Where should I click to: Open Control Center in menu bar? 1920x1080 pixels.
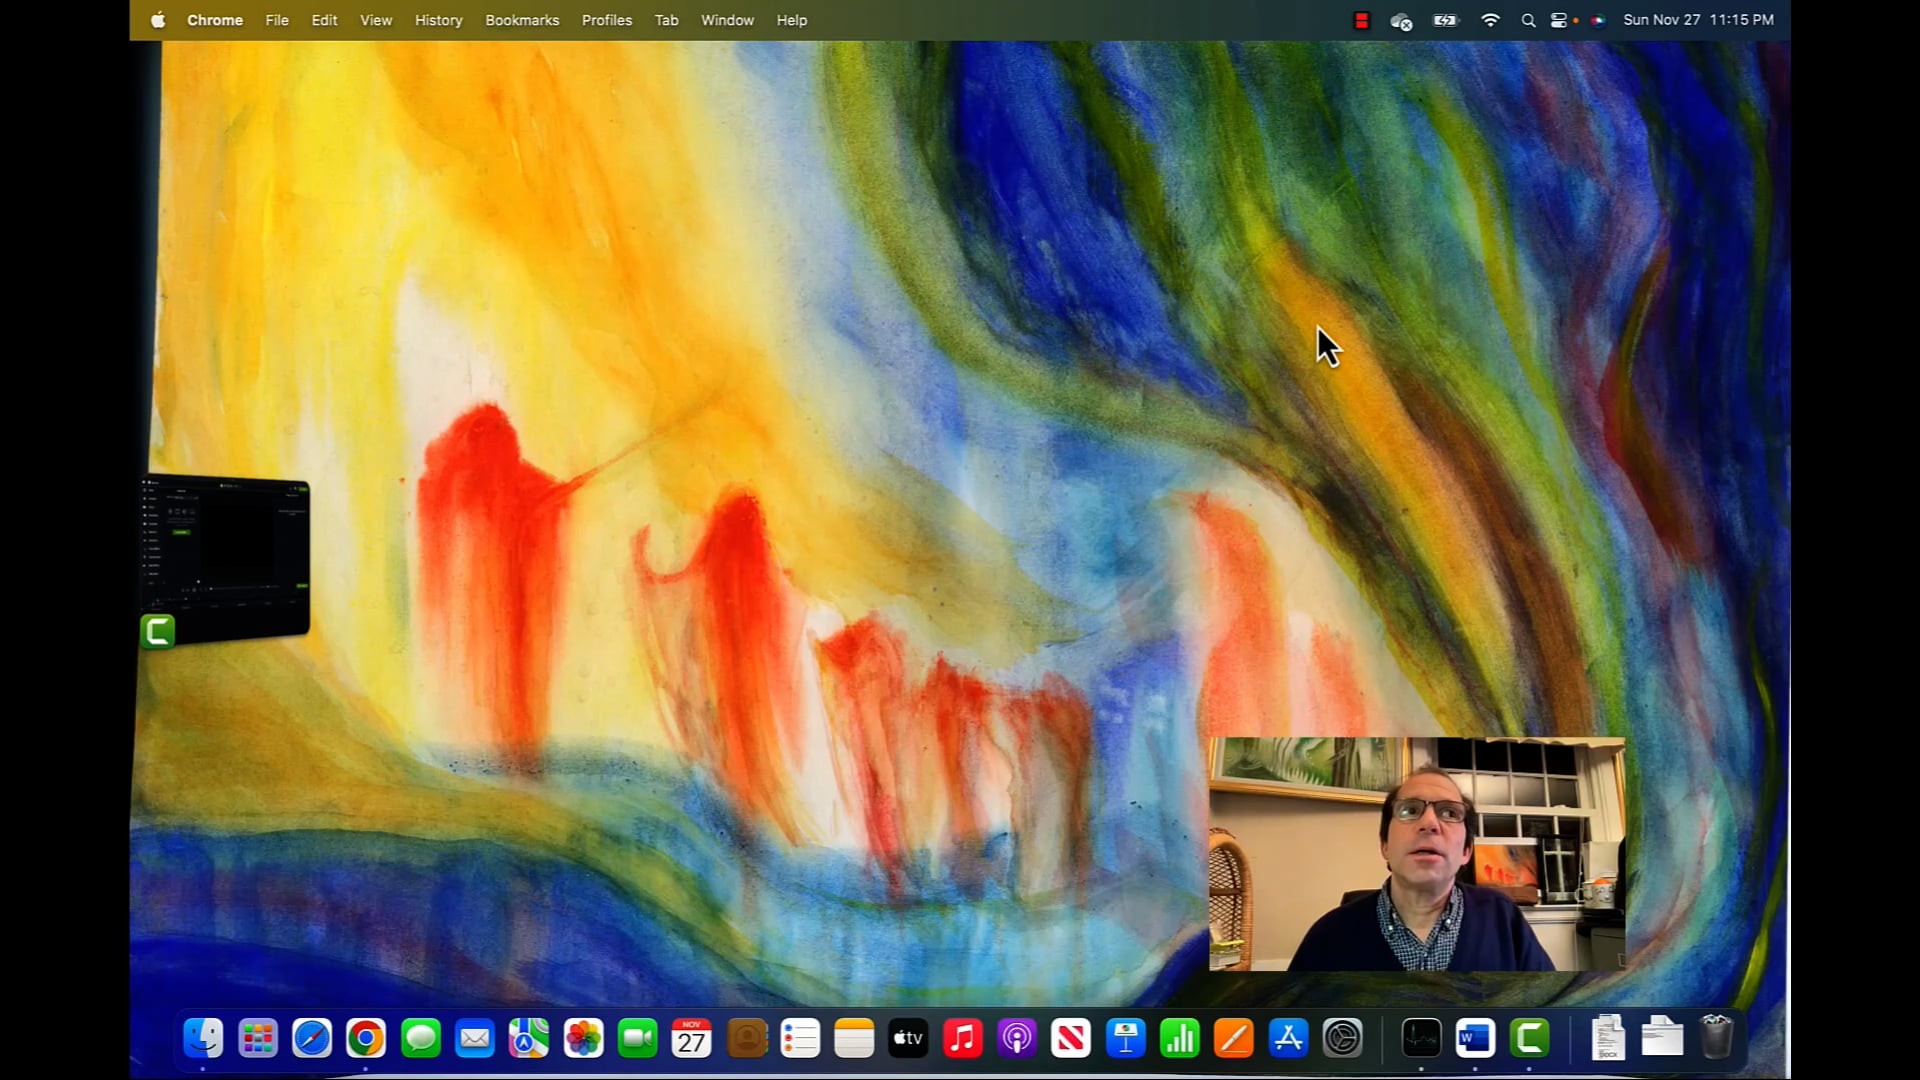click(1559, 20)
